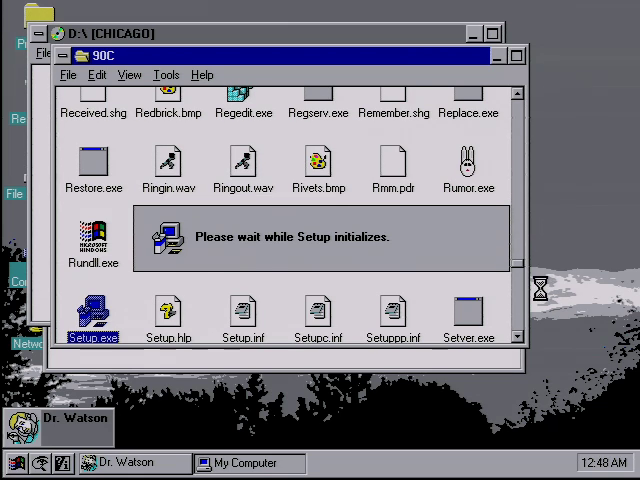Open the Help menu
The image size is (640, 480).
[202, 75]
